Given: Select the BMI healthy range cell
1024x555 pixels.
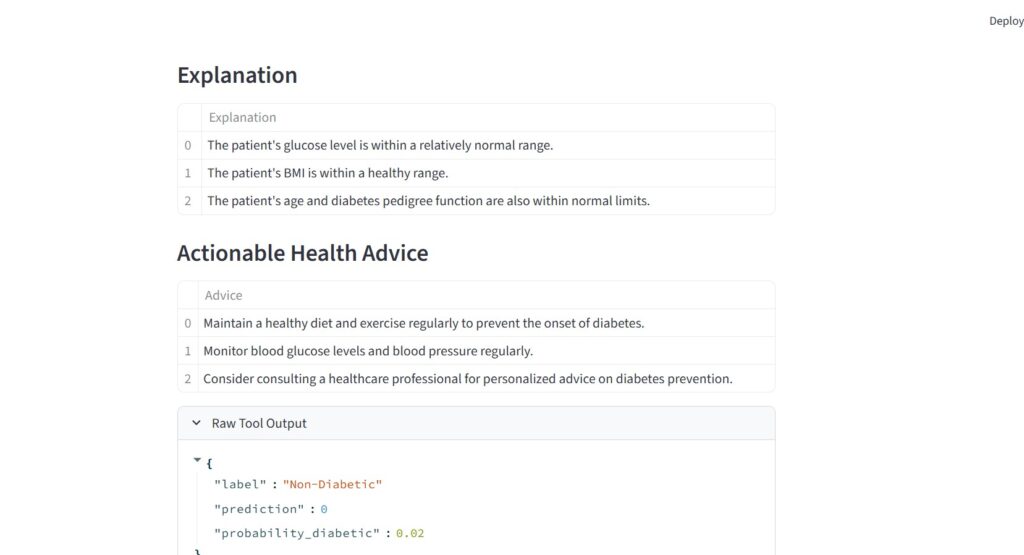Looking at the screenshot, I should coord(328,173).
